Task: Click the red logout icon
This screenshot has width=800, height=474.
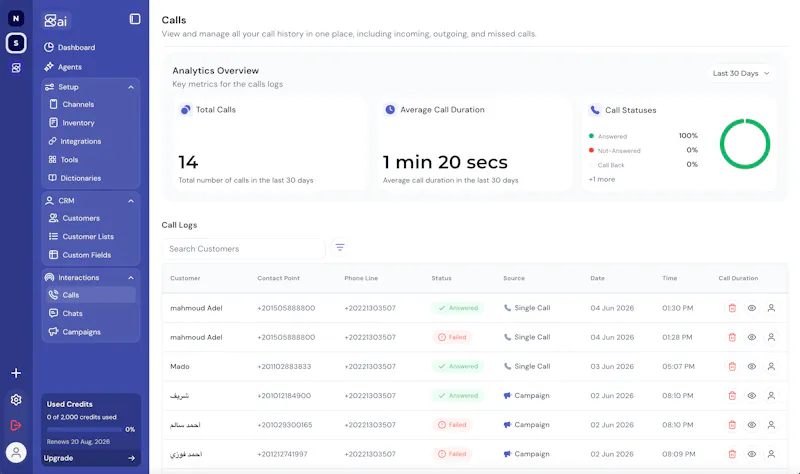Action: [x=16, y=425]
